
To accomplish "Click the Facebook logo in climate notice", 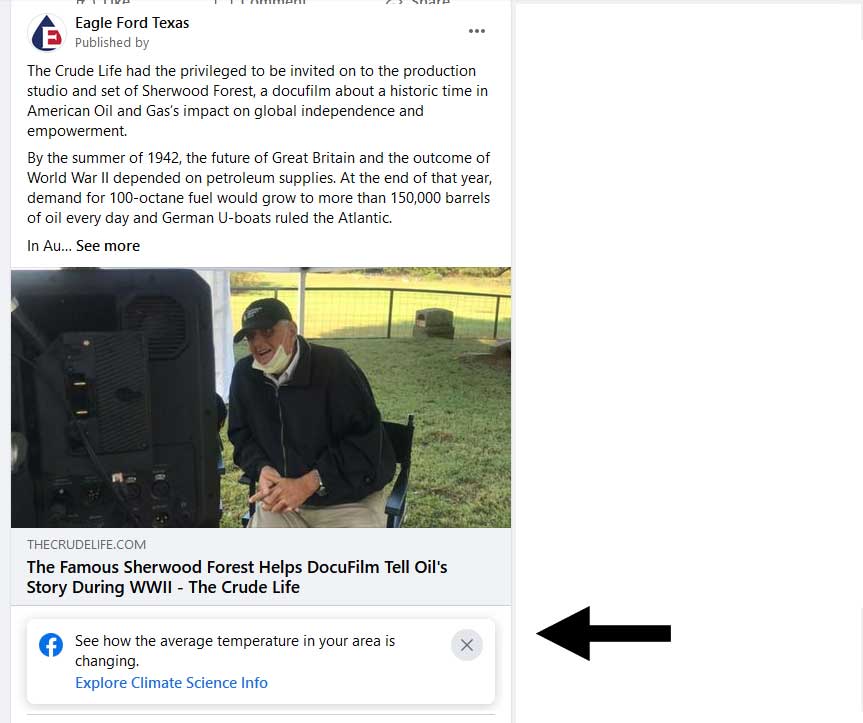I will [51, 645].
